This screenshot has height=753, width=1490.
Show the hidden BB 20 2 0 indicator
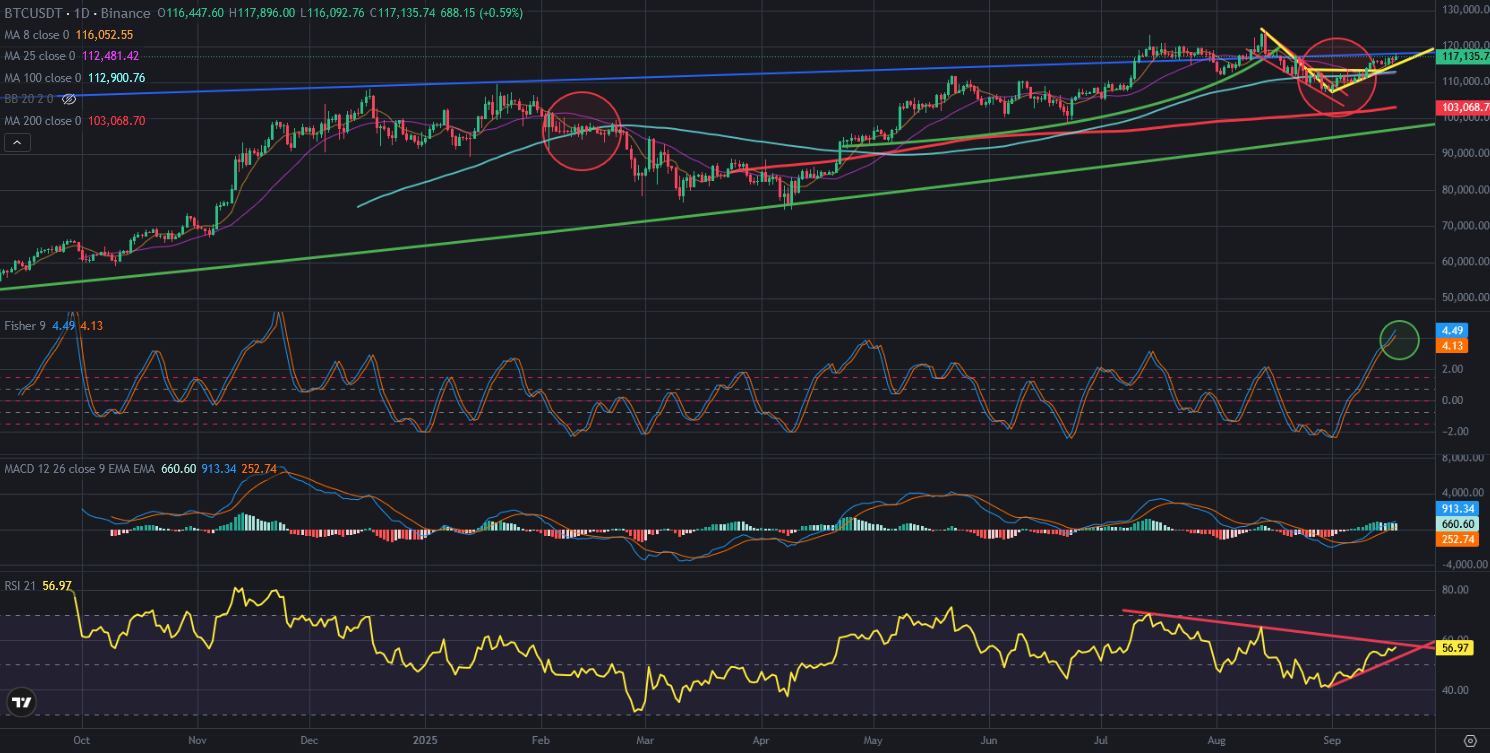coord(69,100)
